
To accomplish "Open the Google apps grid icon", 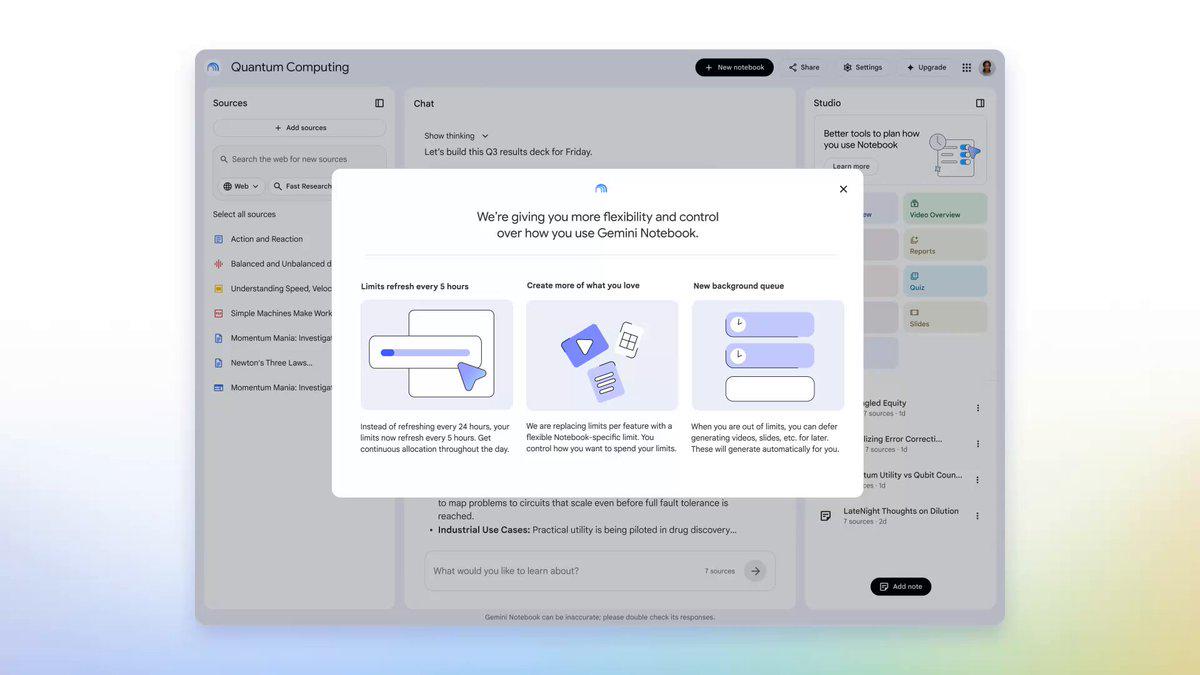I will pyautogui.click(x=967, y=67).
